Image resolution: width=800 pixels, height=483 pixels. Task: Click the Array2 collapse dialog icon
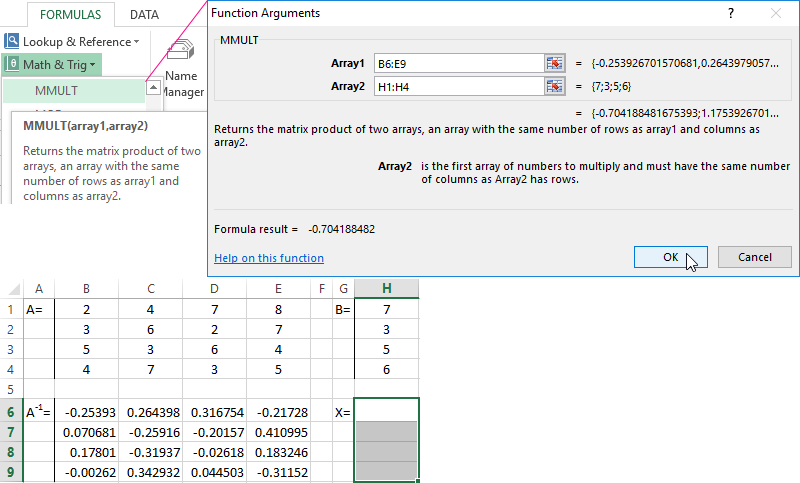coord(556,86)
